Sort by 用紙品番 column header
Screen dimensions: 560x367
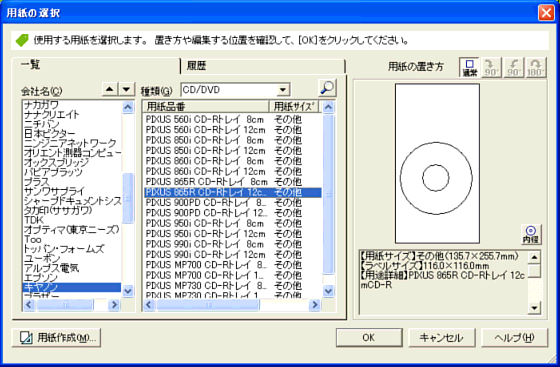tap(205, 106)
